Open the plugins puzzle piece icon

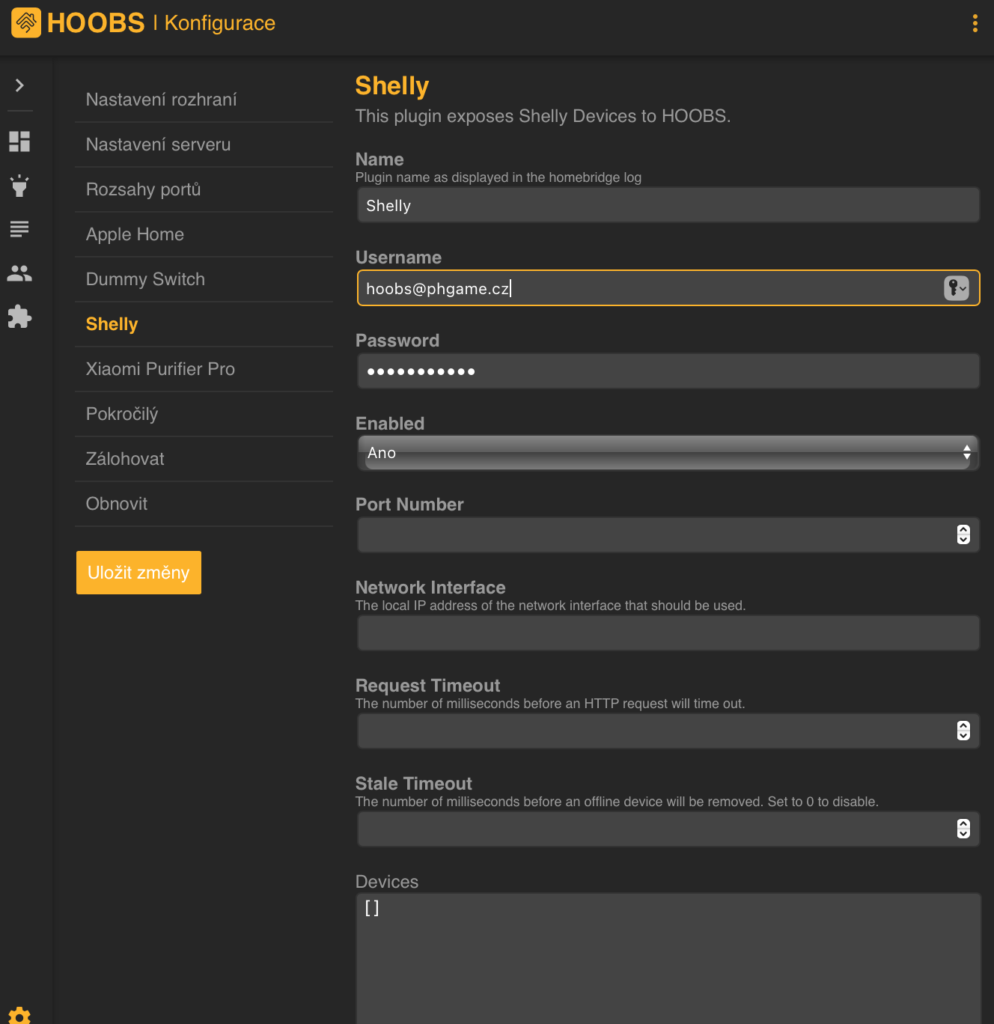point(19,317)
